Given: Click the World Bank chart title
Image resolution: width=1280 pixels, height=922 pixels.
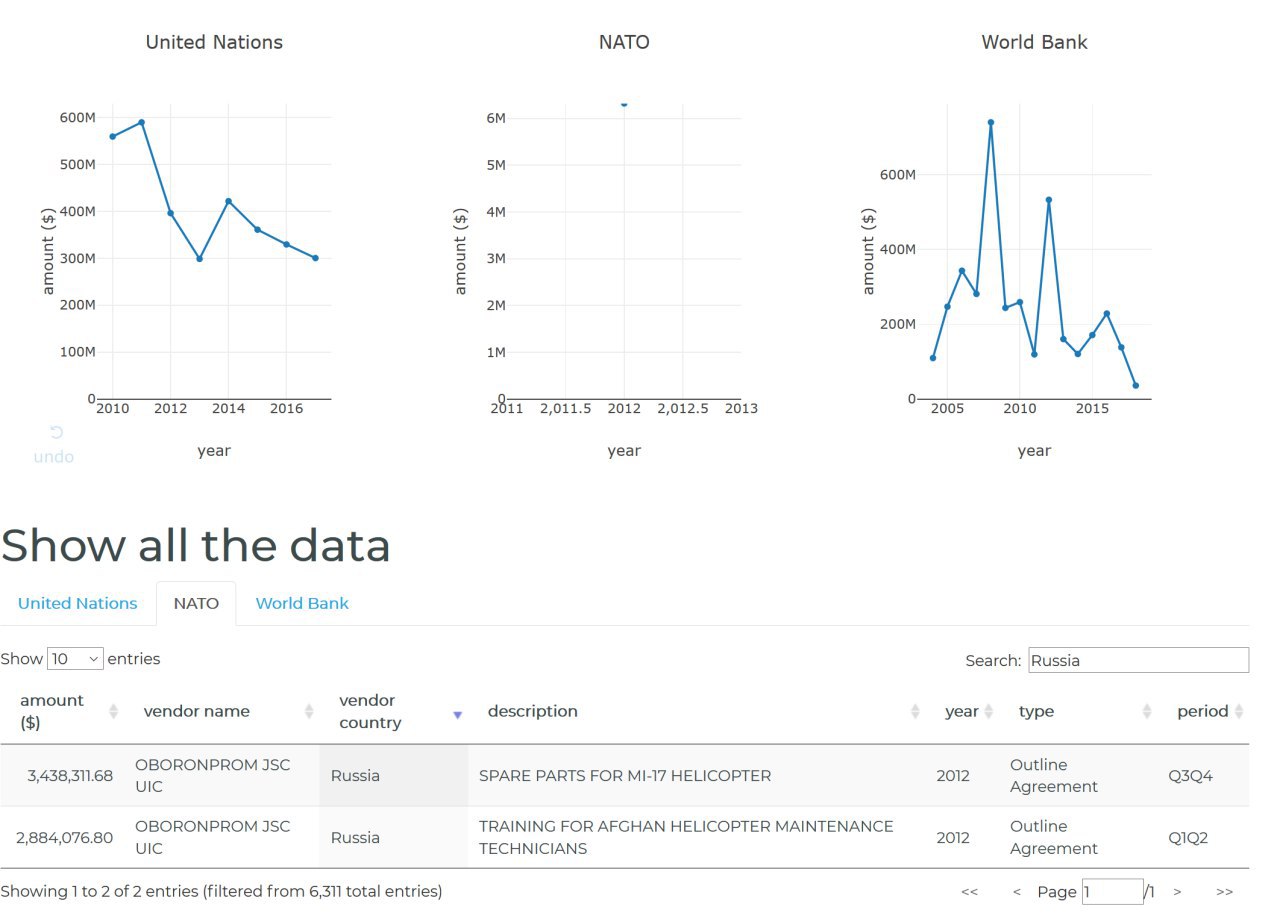Looking at the screenshot, I should [1034, 42].
